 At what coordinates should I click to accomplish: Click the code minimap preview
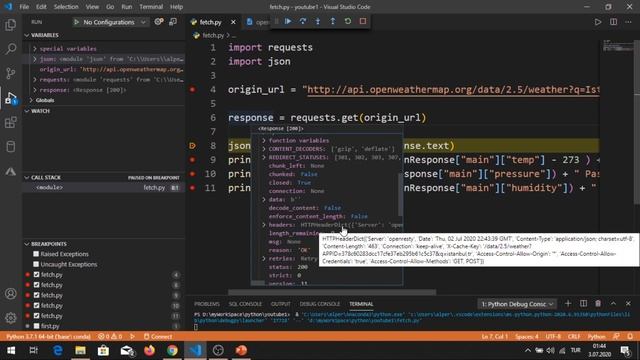pos(618,46)
